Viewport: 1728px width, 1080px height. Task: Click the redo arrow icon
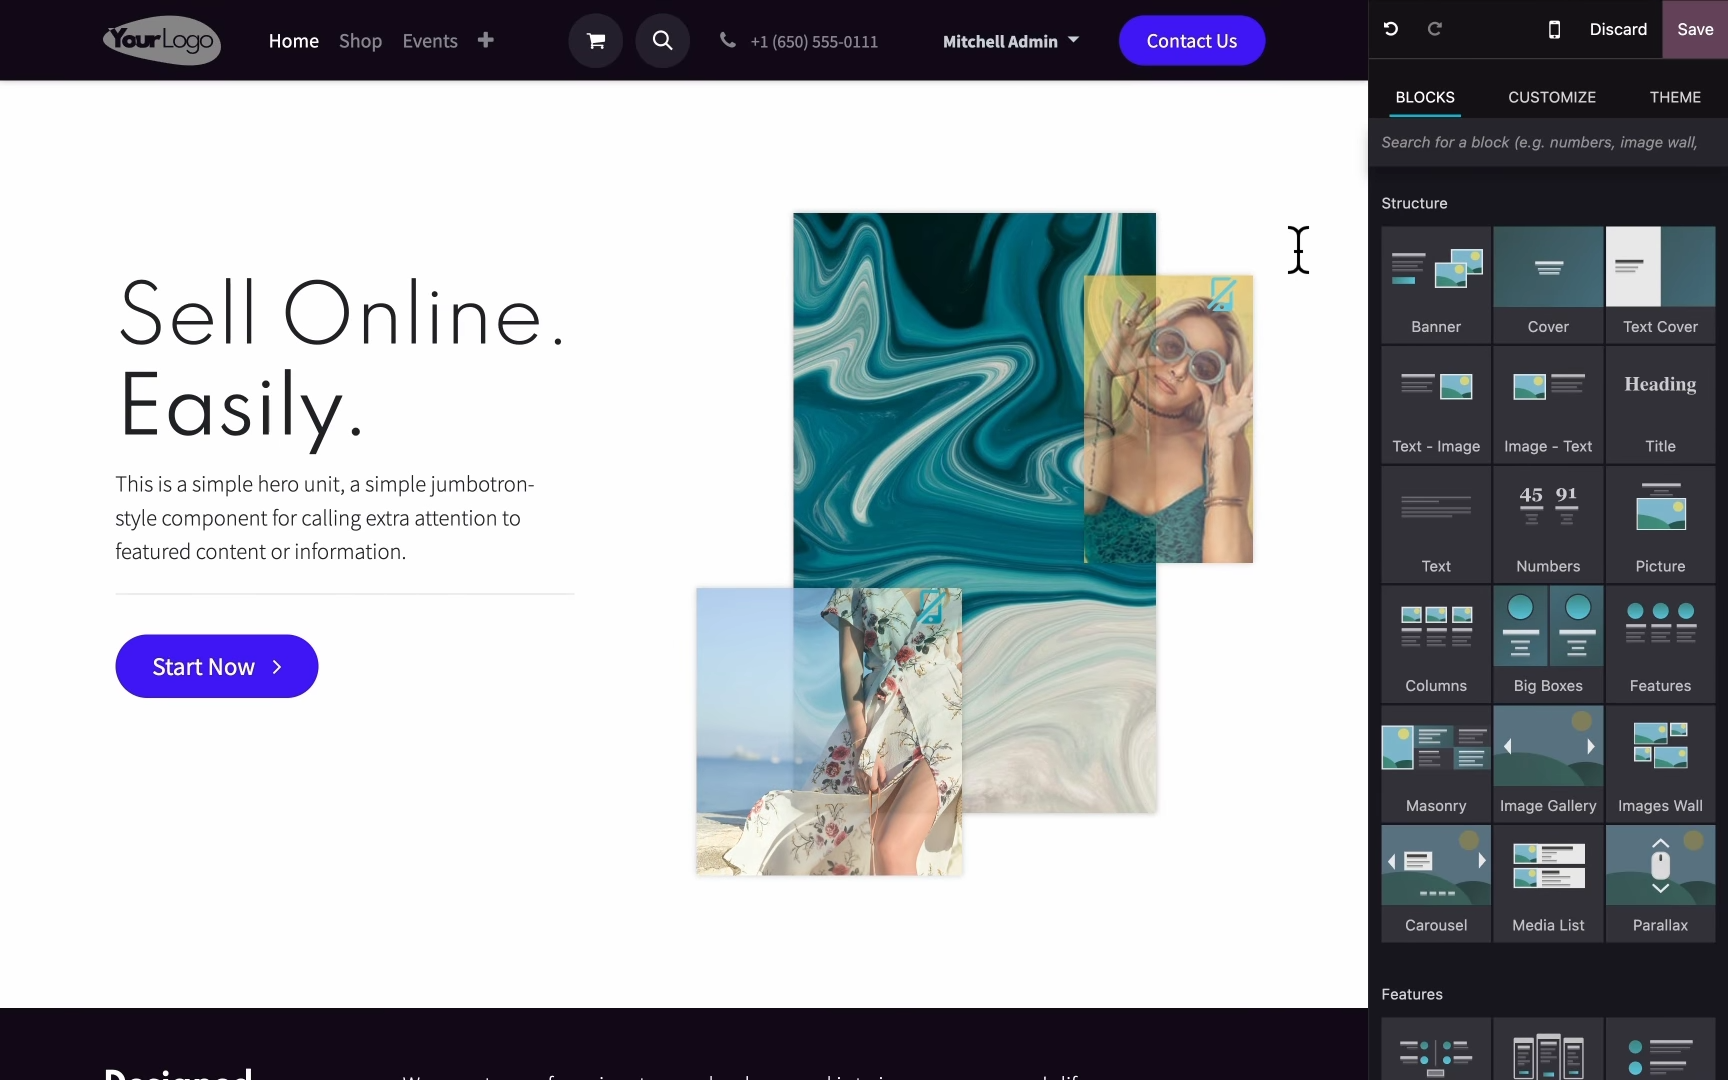click(x=1434, y=29)
